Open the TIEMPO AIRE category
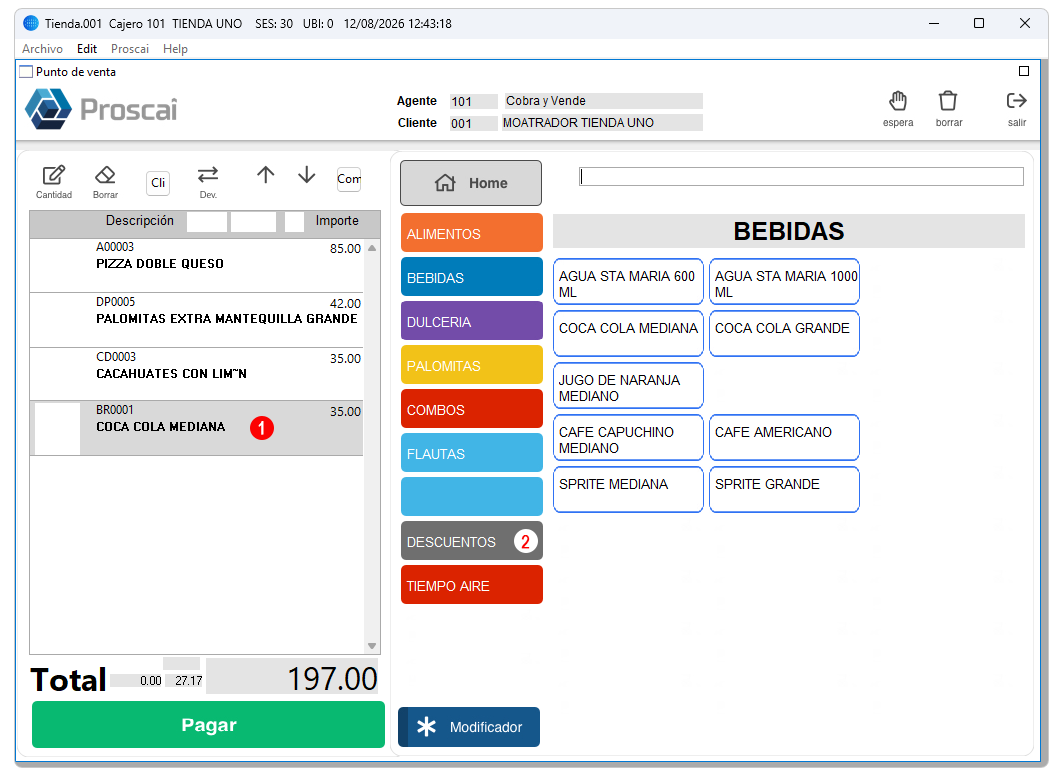Image resolution: width=1060 pixels, height=777 pixels. 471,584
